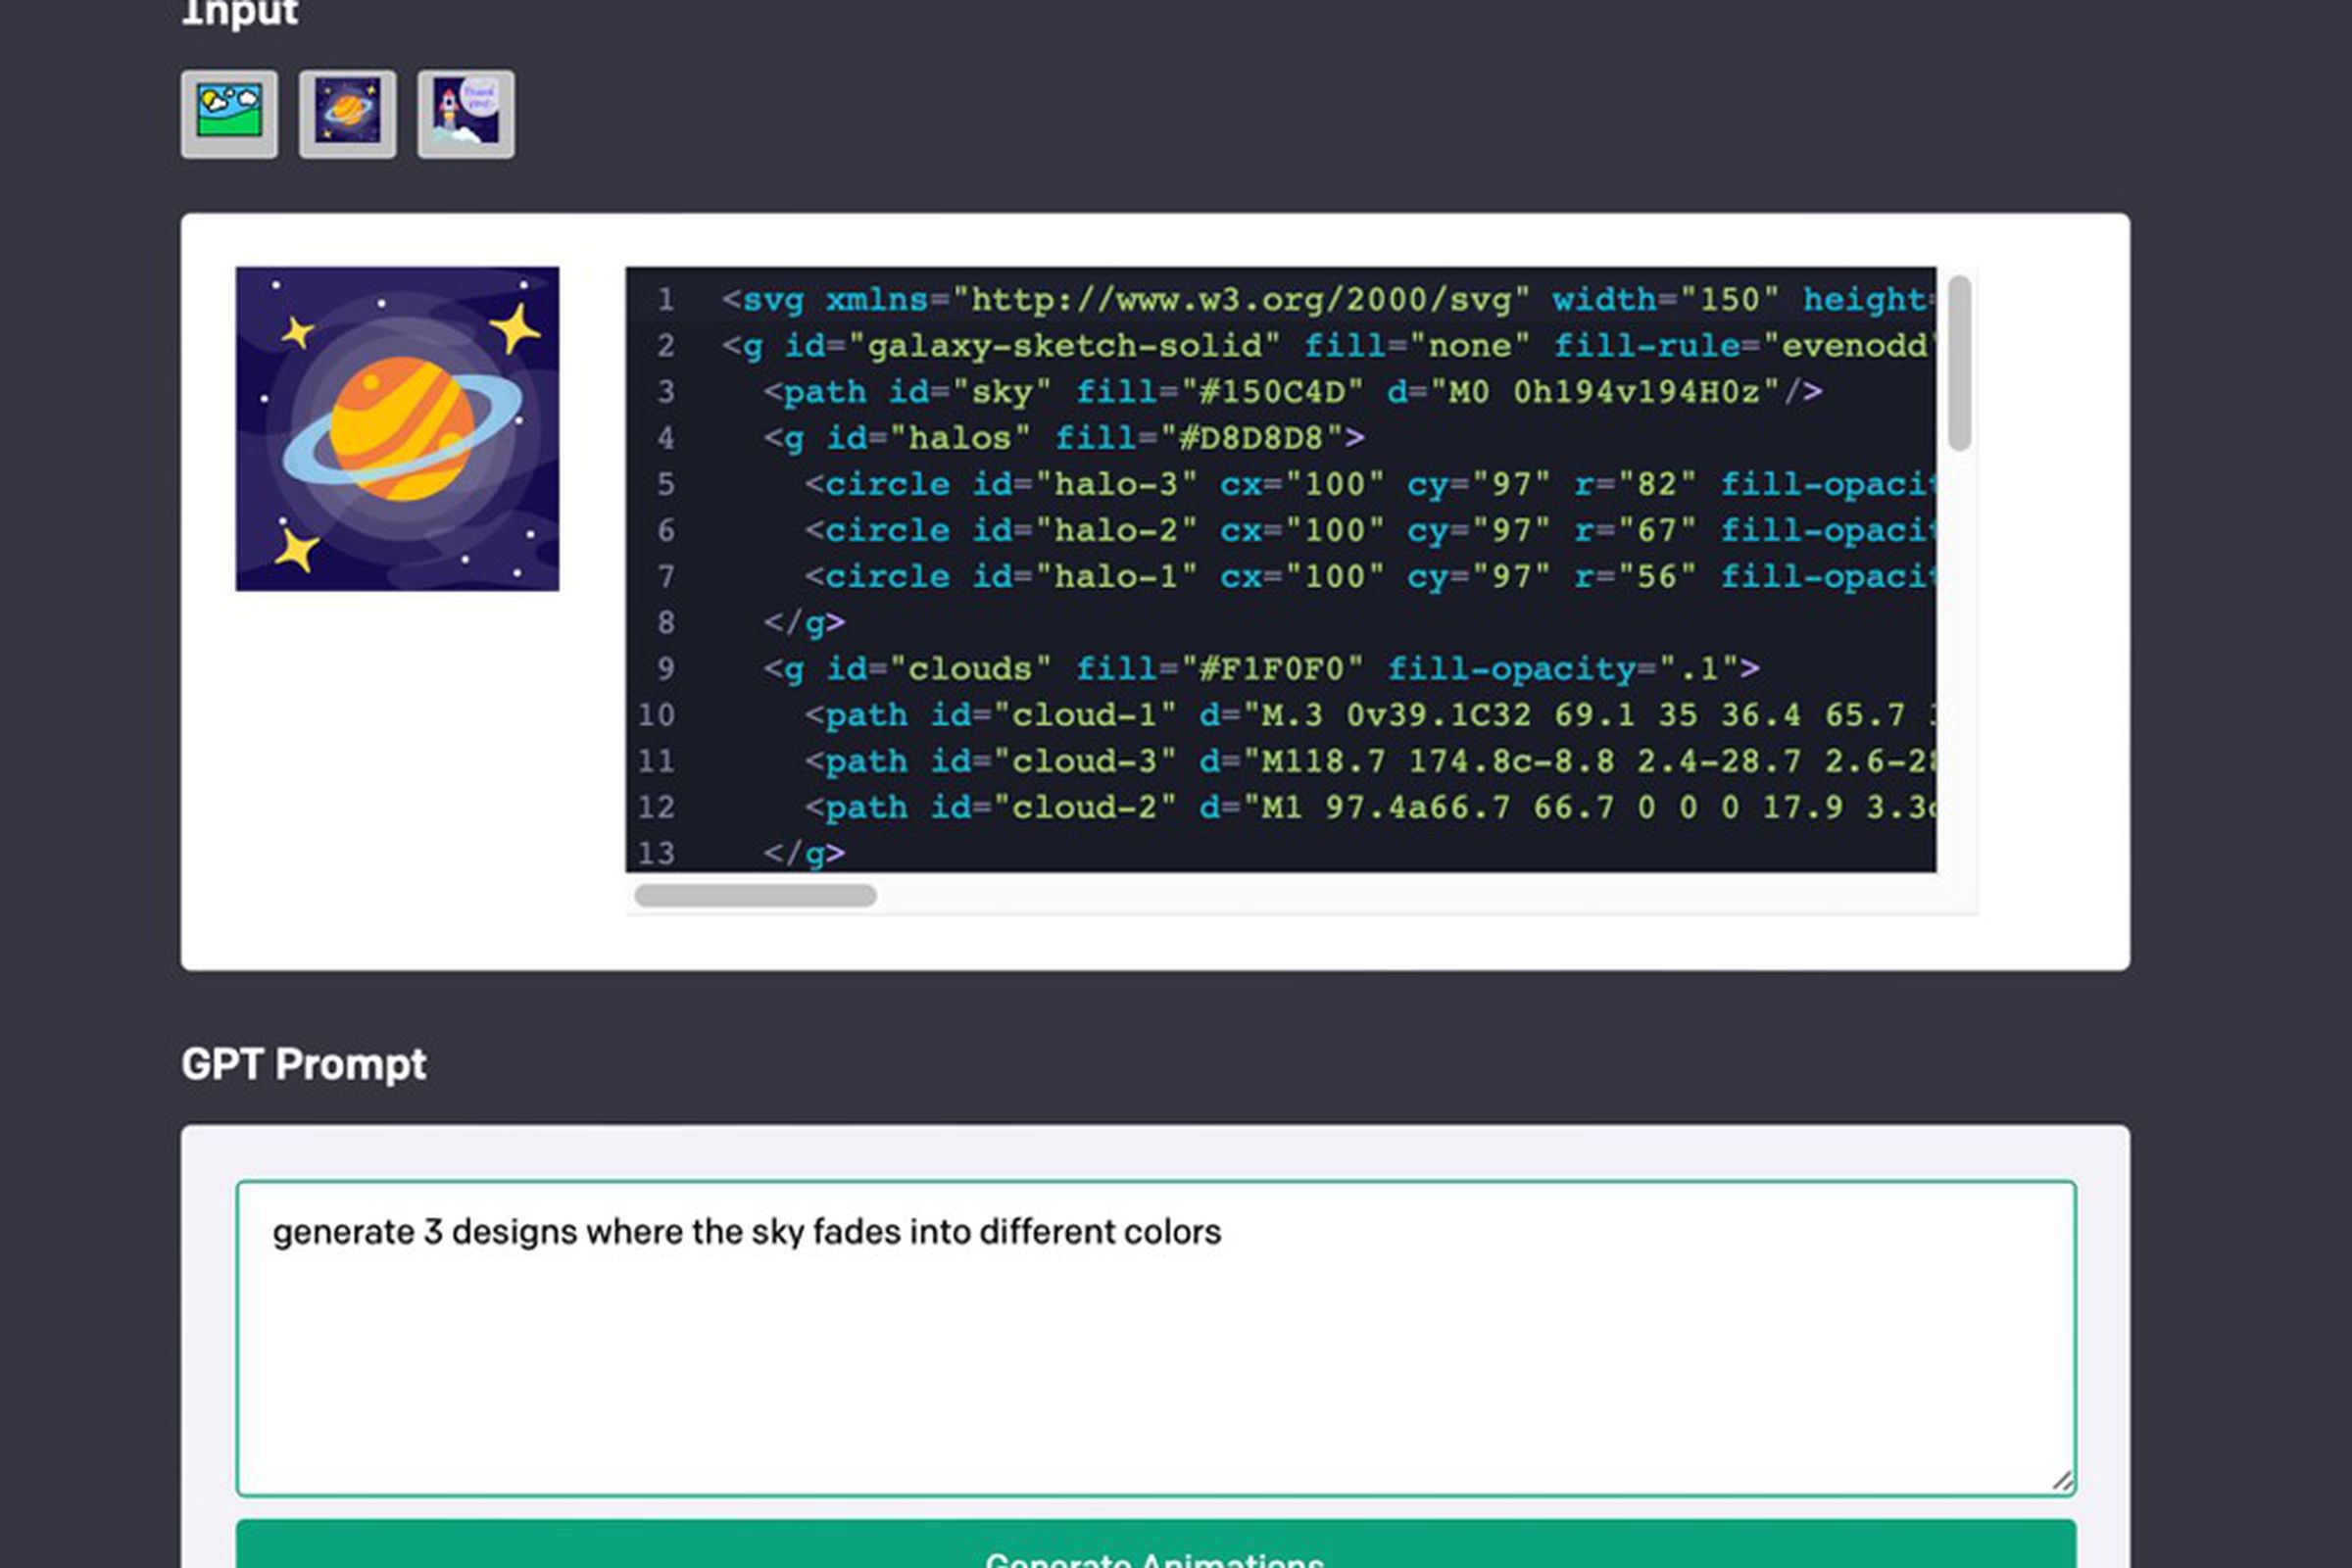Click the textarea resize handle corner
The width and height of the screenshot is (2352, 1568).
(2062, 1481)
